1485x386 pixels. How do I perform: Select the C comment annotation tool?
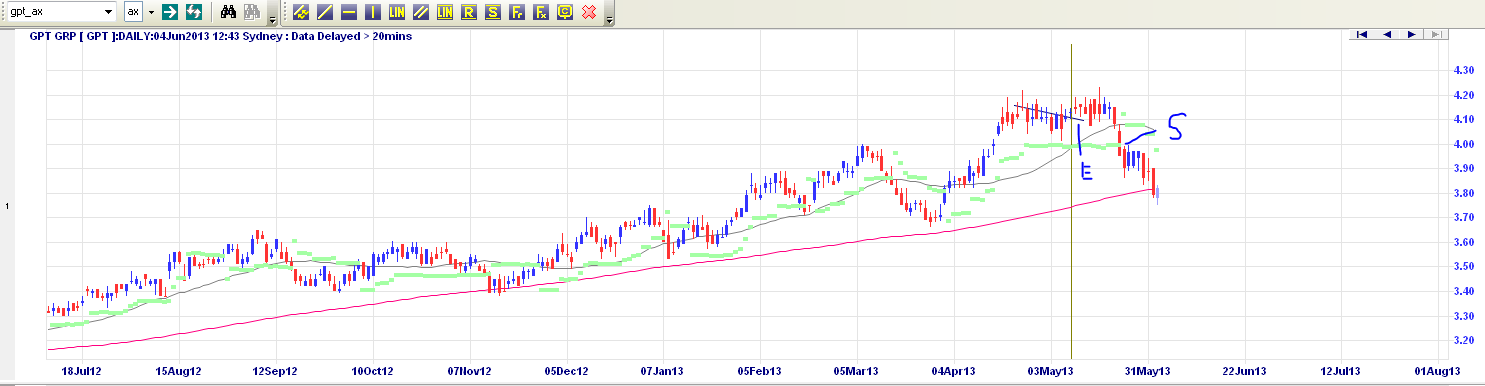tap(565, 12)
